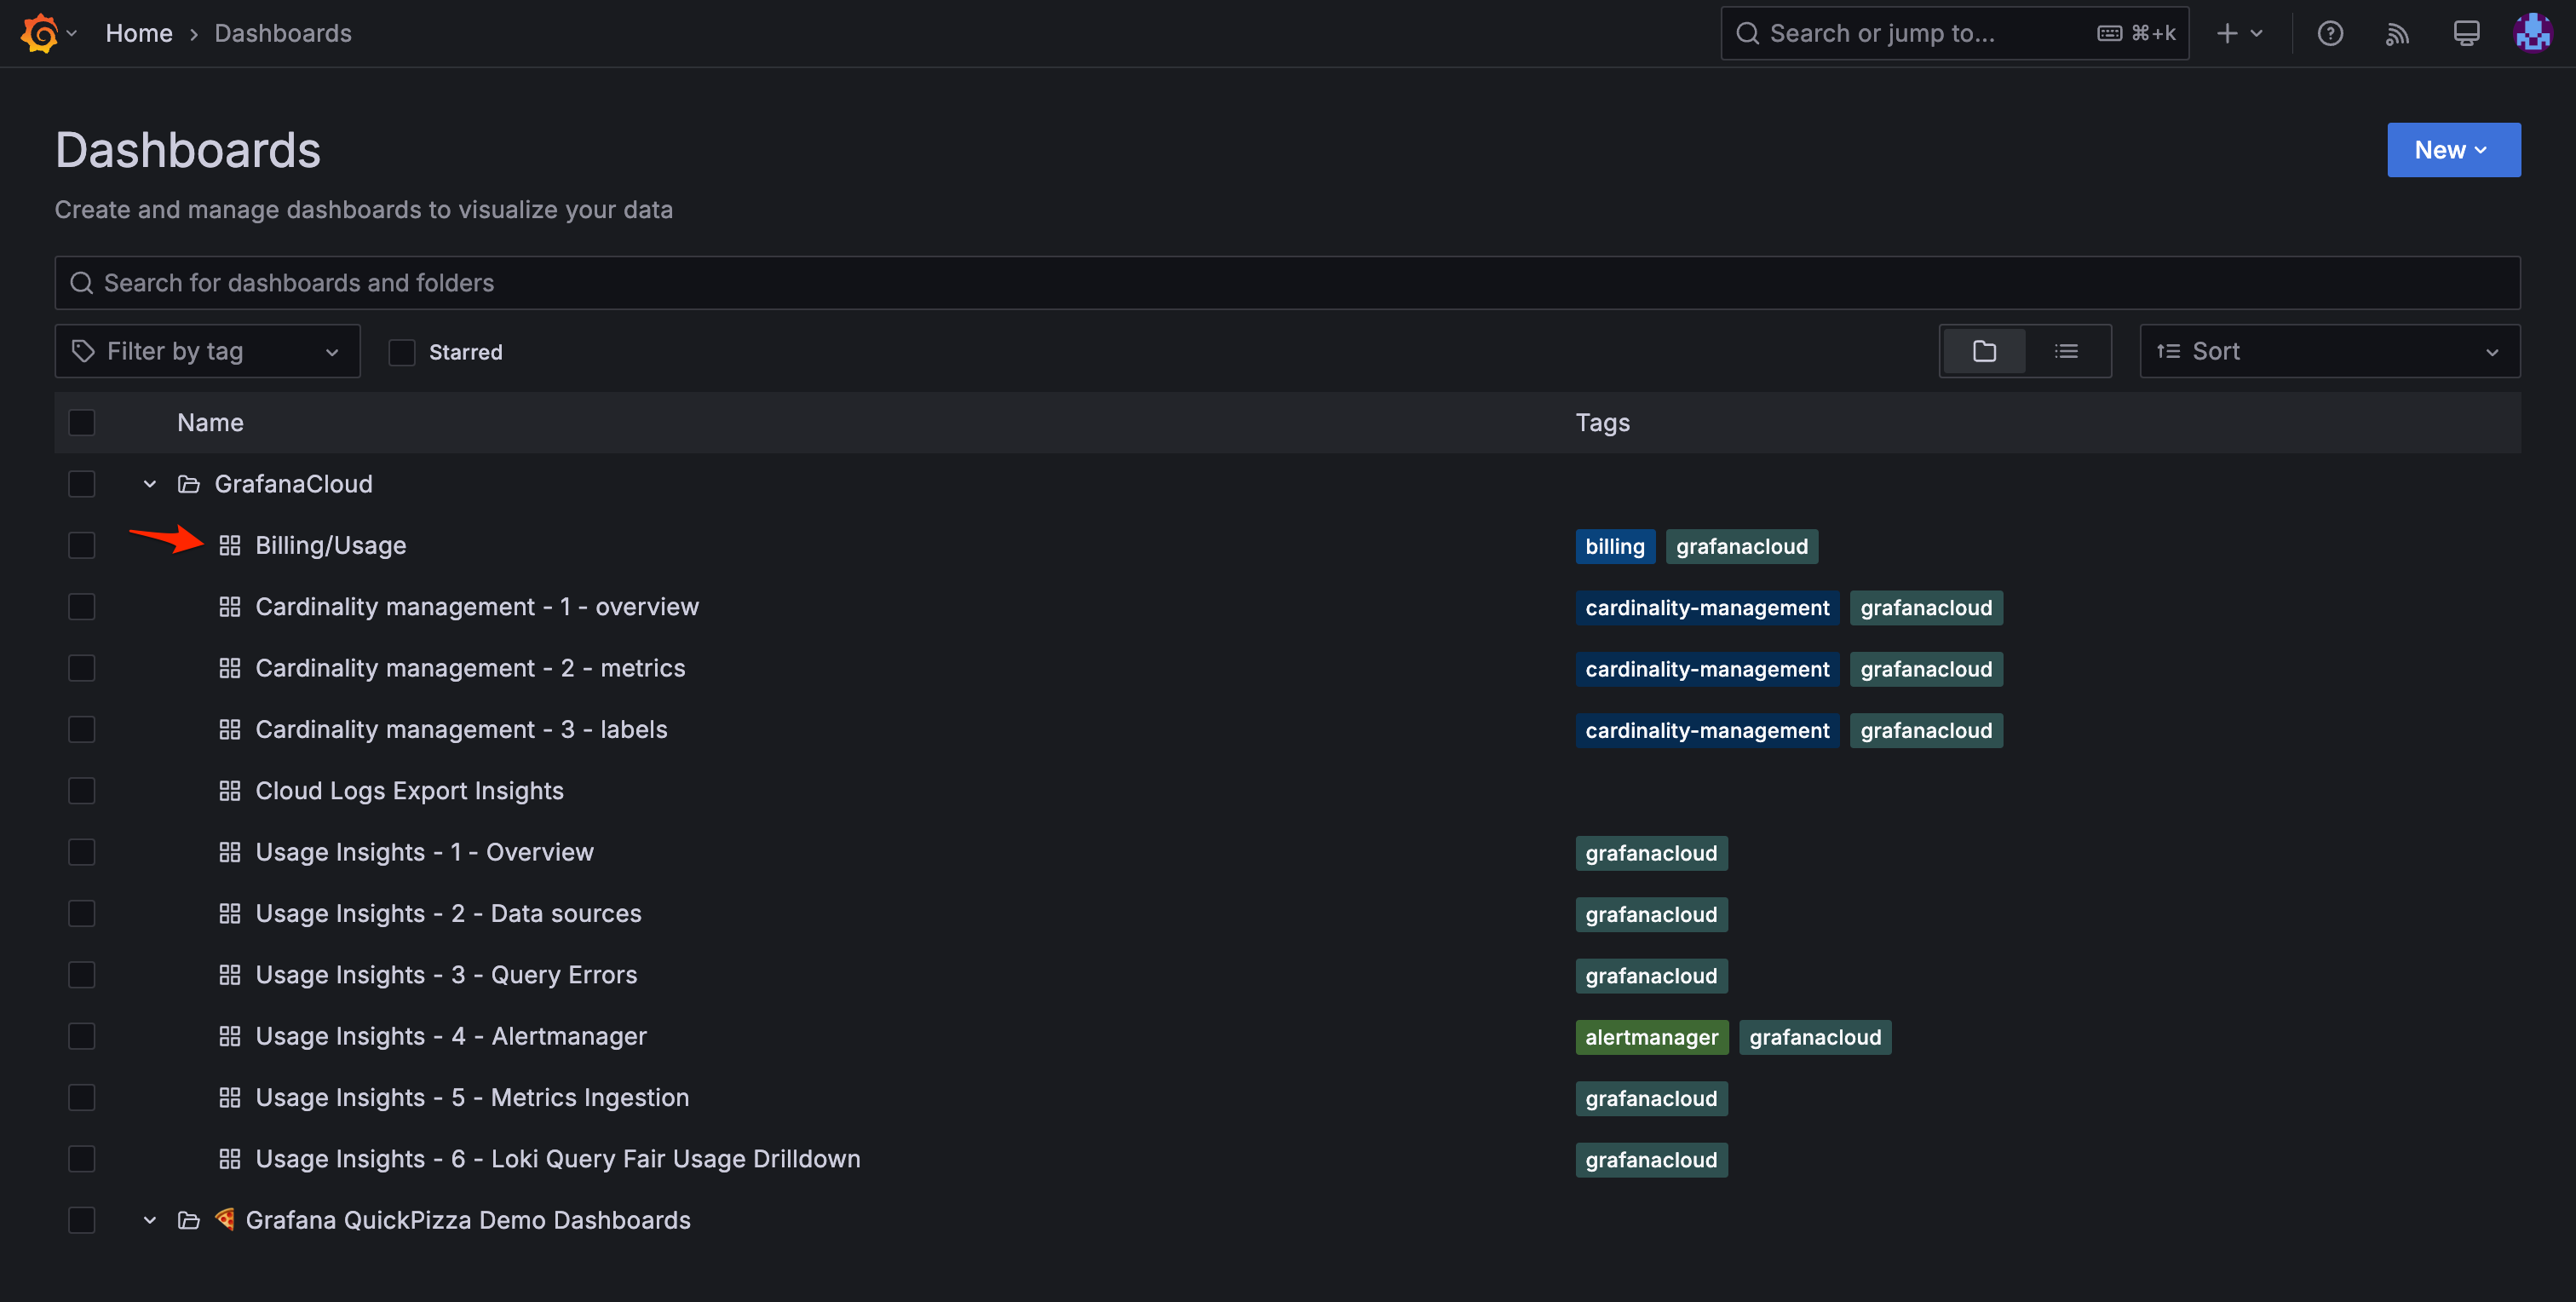Click the blue New button
The image size is (2576, 1302).
[x=2453, y=150]
